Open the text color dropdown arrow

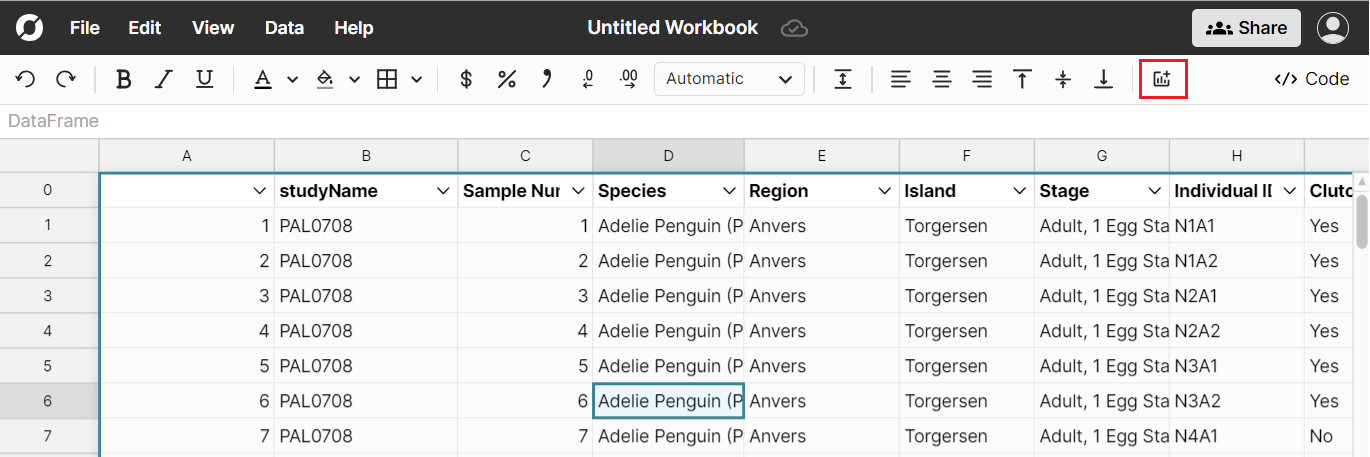293,79
